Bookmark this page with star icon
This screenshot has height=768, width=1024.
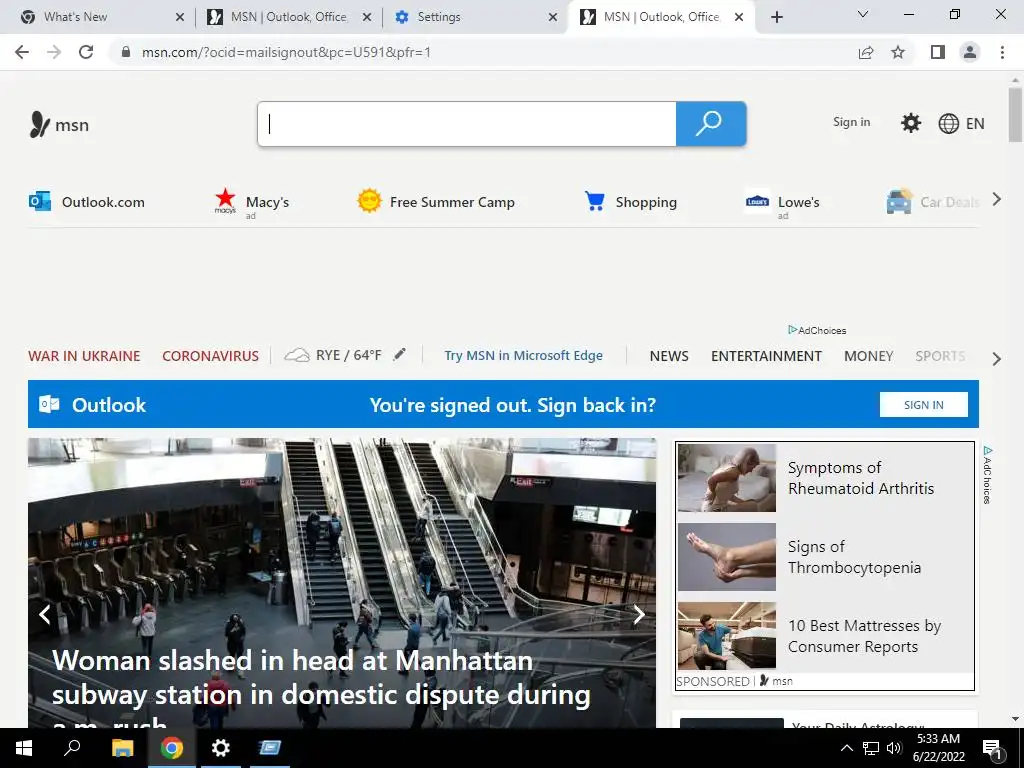[898, 52]
